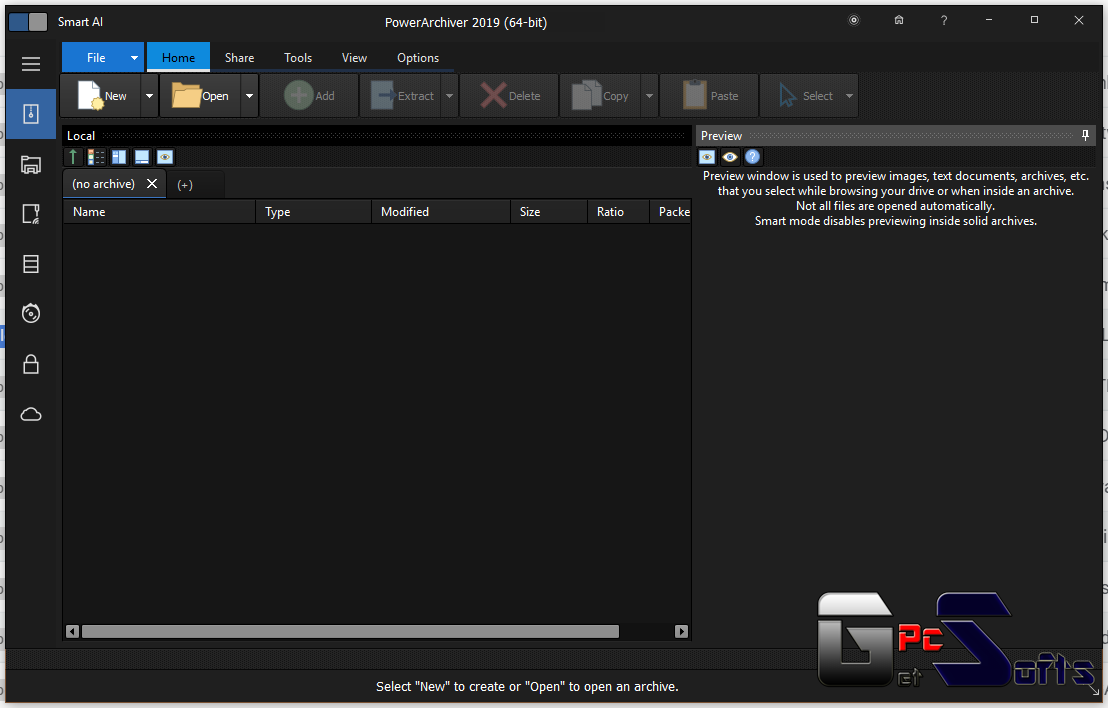
Task: Close the (no archive) tab
Action: pyautogui.click(x=151, y=184)
